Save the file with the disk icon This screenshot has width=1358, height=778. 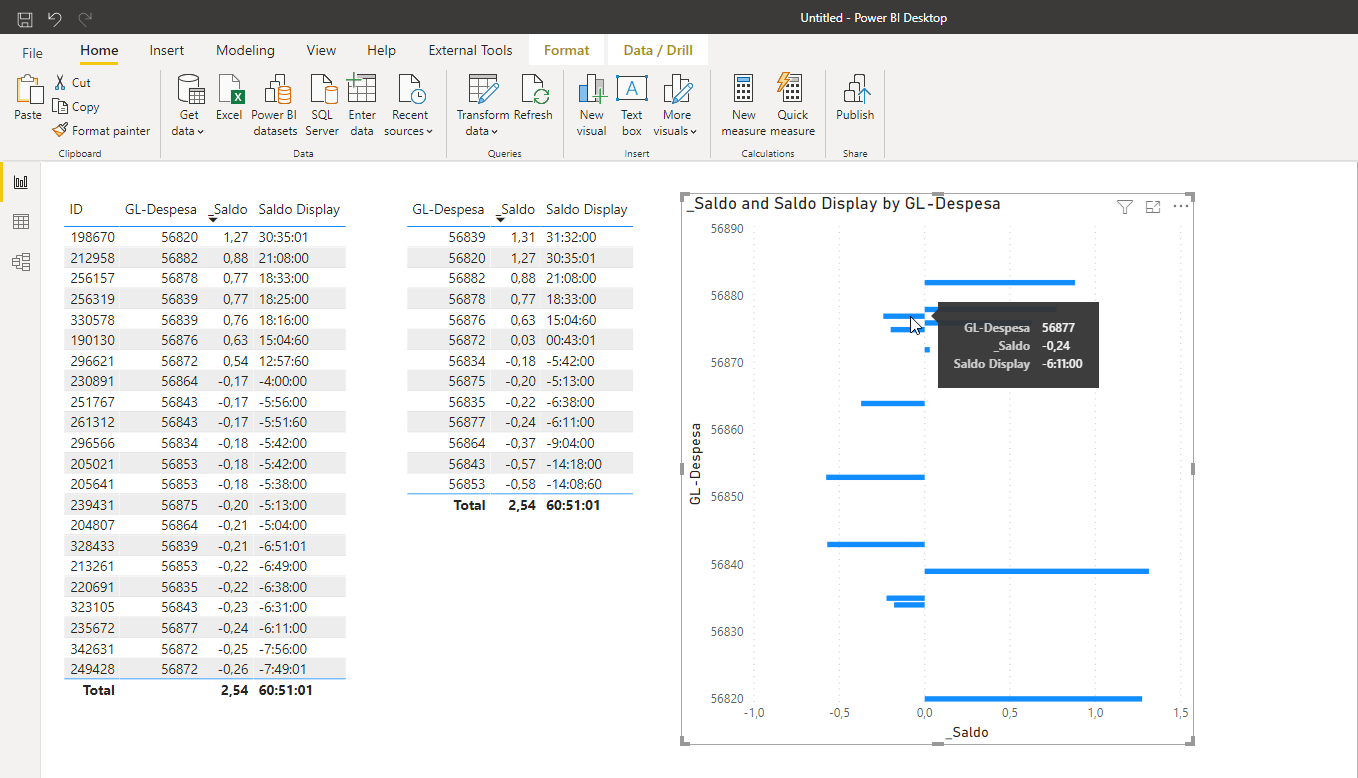(x=26, y=18)
